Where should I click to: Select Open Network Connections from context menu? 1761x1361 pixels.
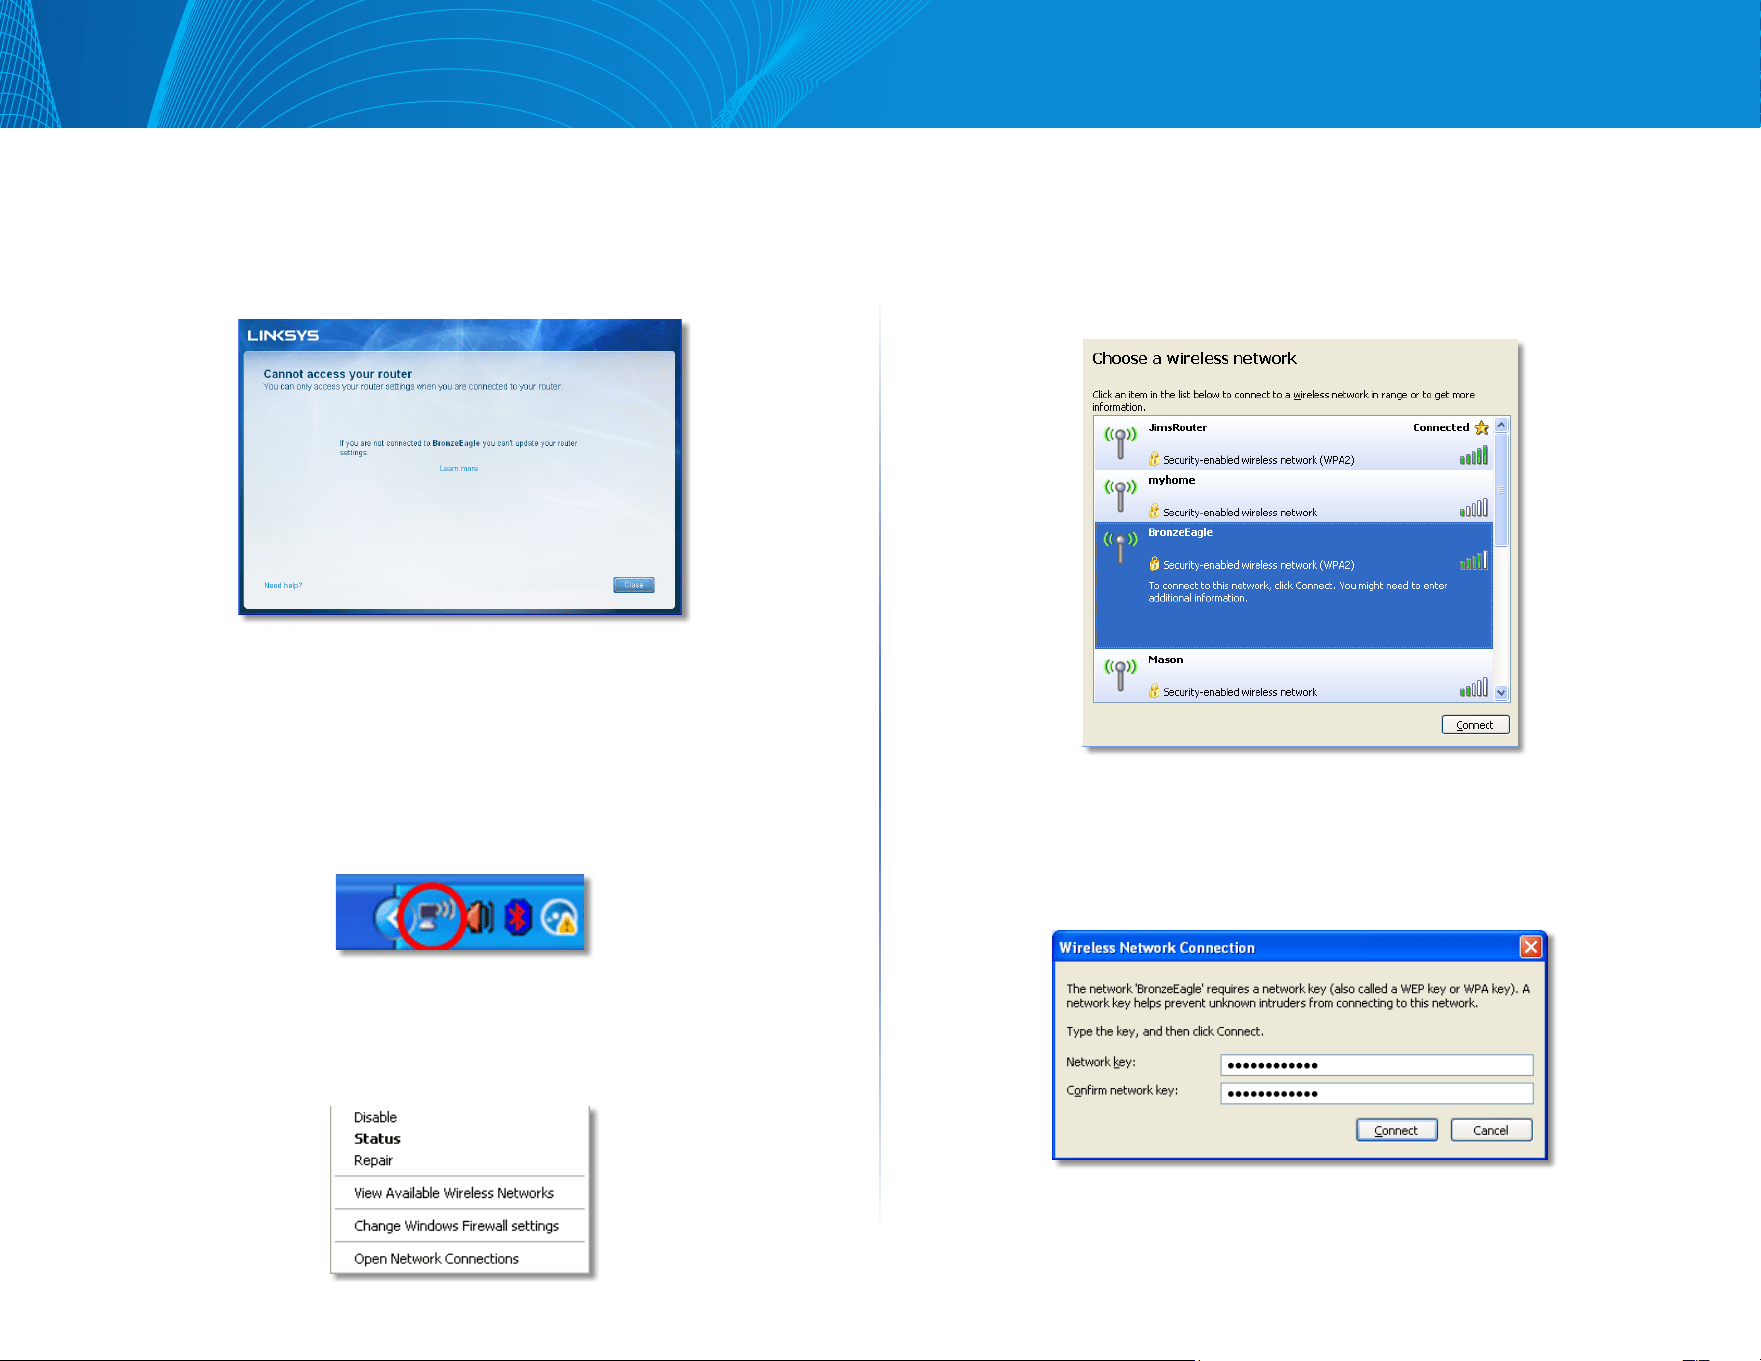(x=436, y=1259)
